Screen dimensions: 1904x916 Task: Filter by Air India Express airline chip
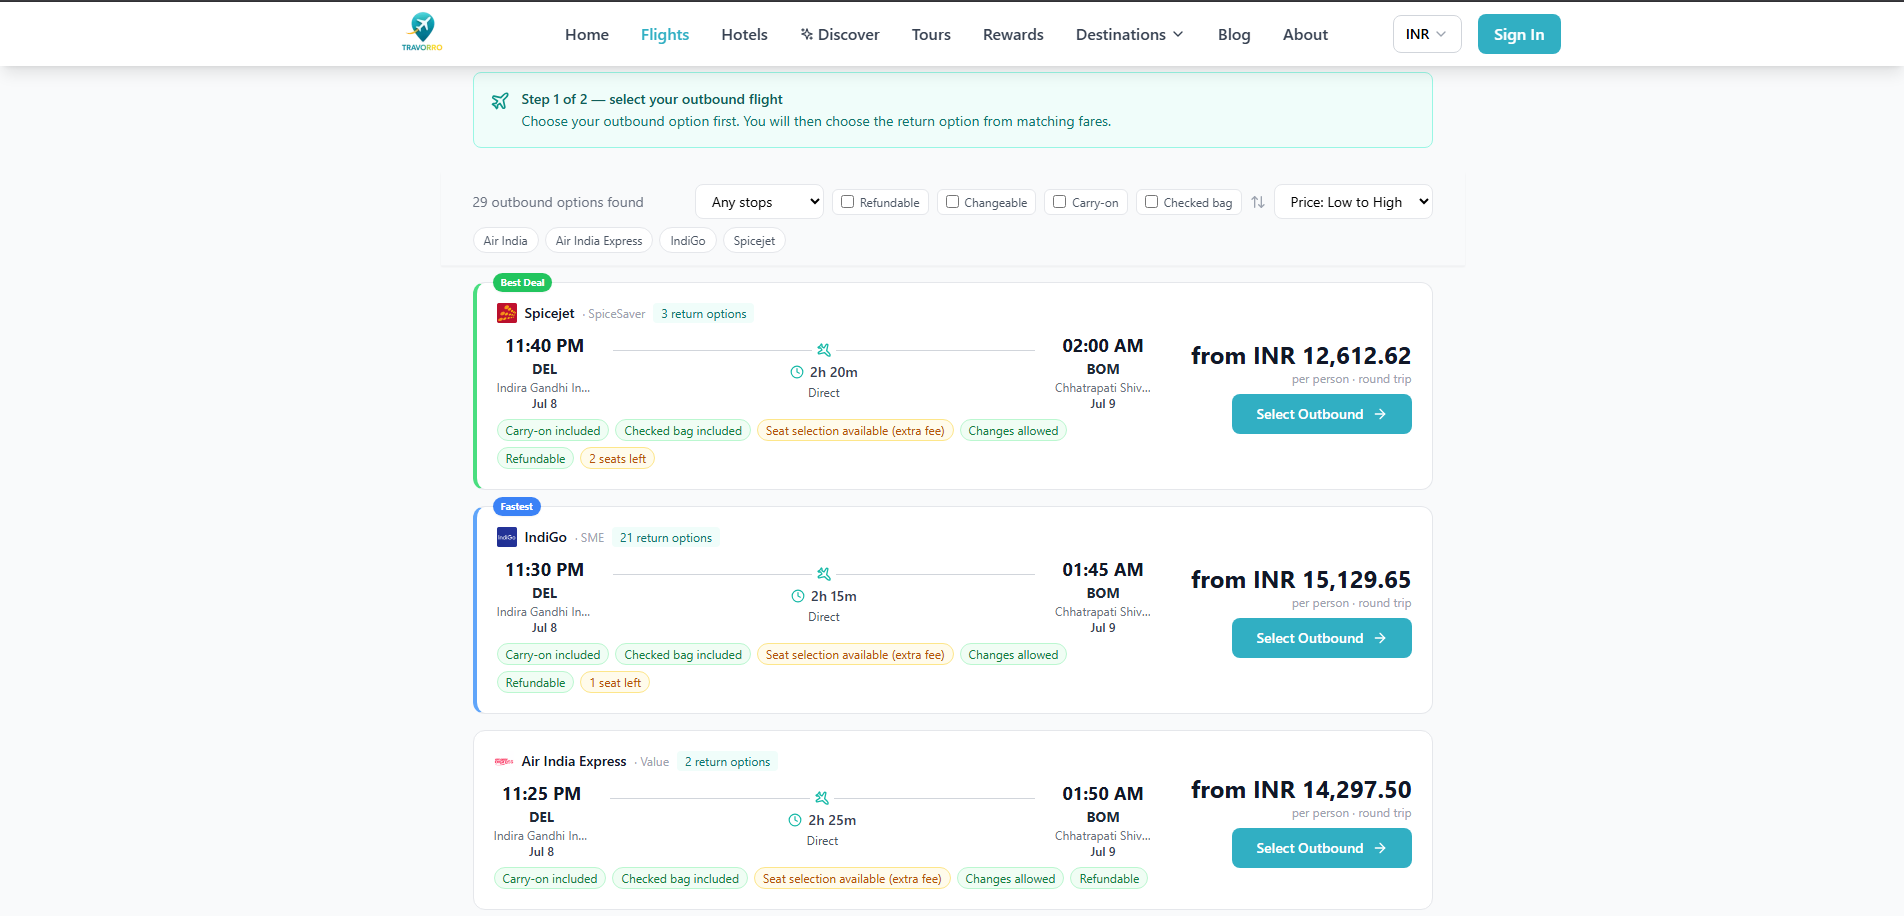click(599, 241)
